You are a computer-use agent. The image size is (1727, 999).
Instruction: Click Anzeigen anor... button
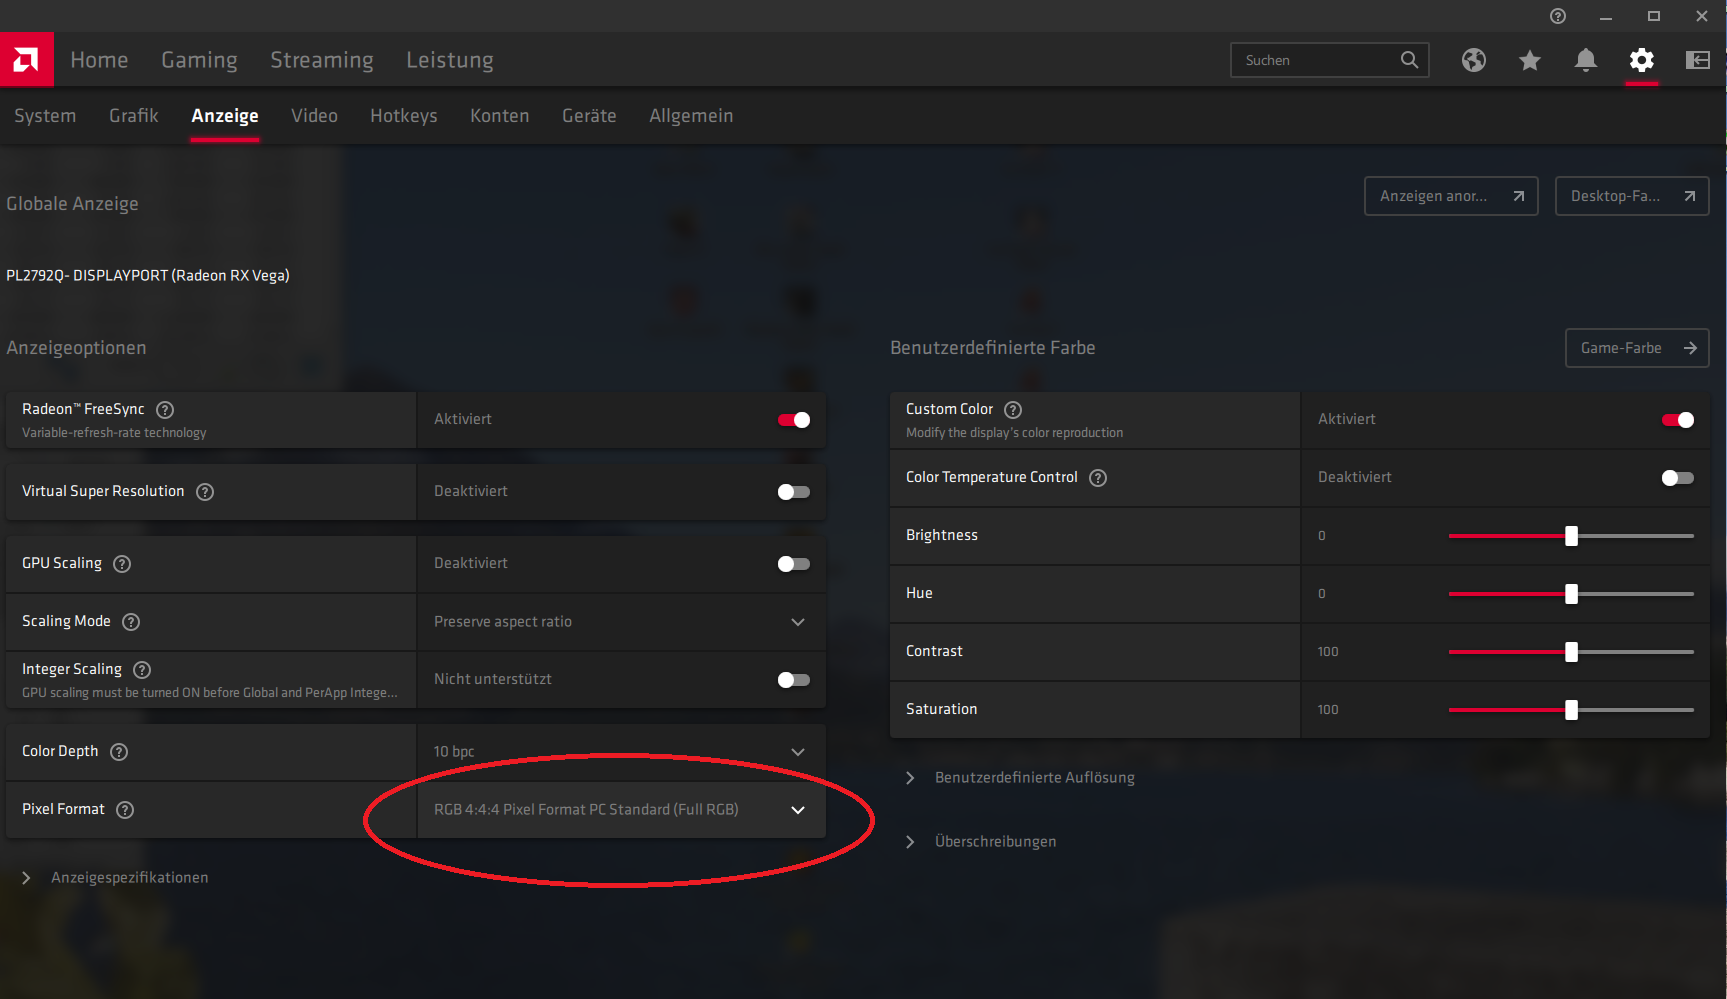tap(1451, 196)
